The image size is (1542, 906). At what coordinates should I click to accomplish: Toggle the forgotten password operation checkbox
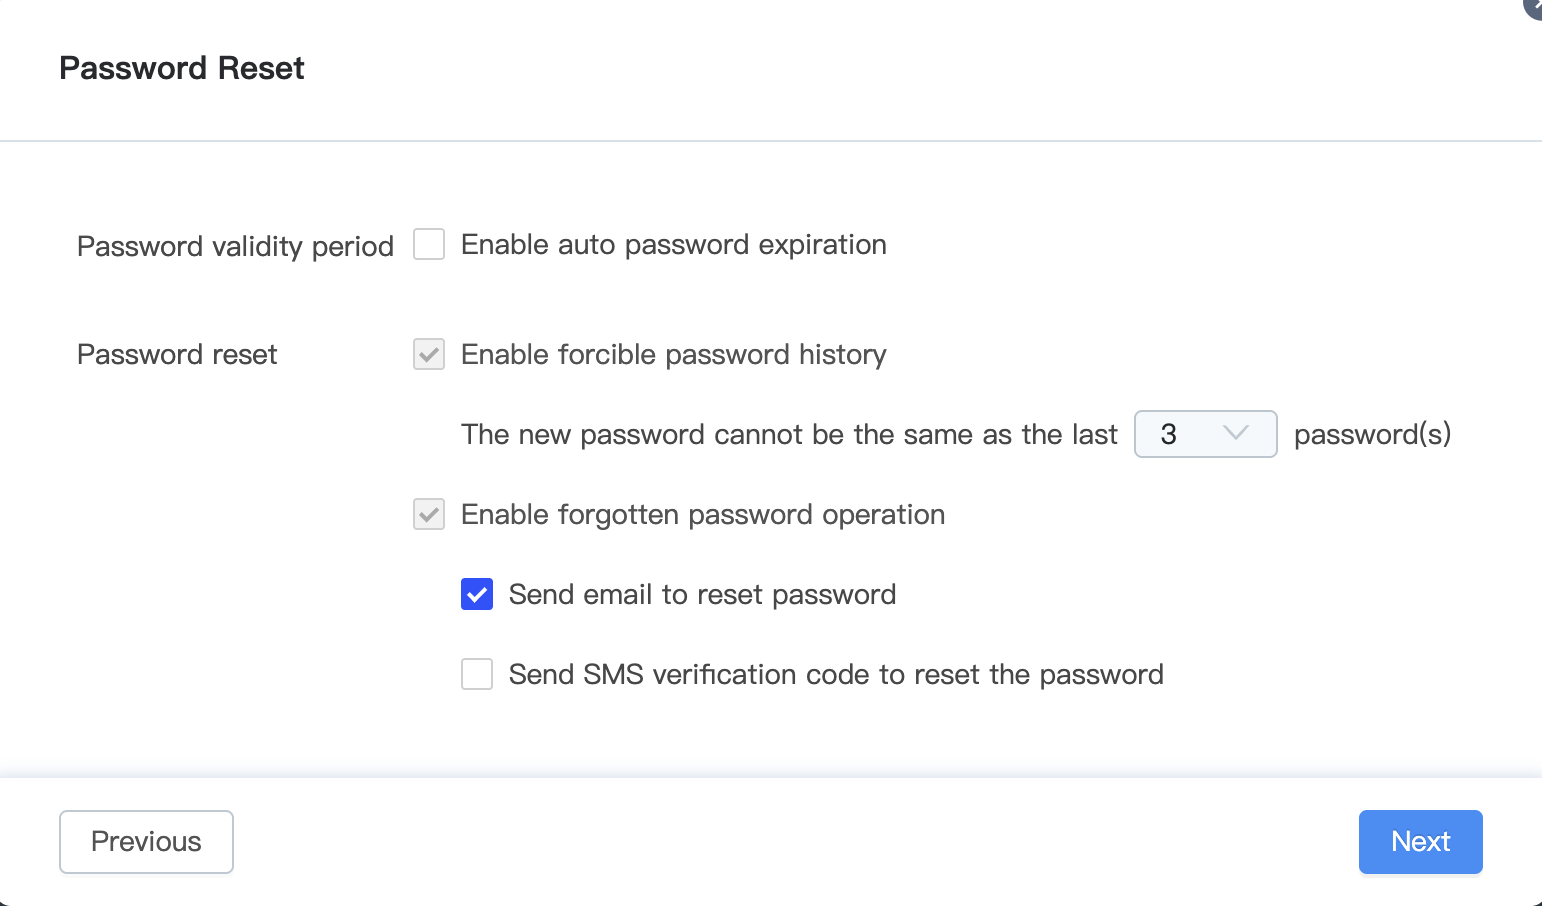pyautogui.click(x=429, y=514)
